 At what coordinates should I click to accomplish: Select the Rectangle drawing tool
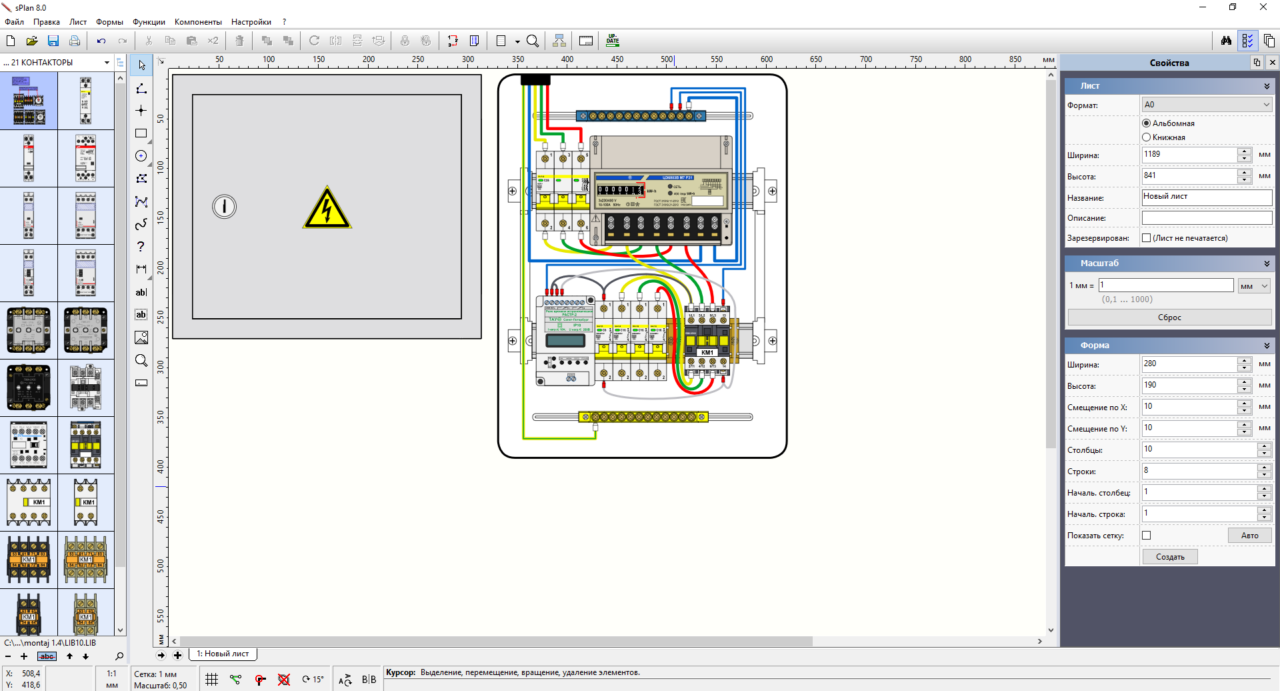point(141,133)
